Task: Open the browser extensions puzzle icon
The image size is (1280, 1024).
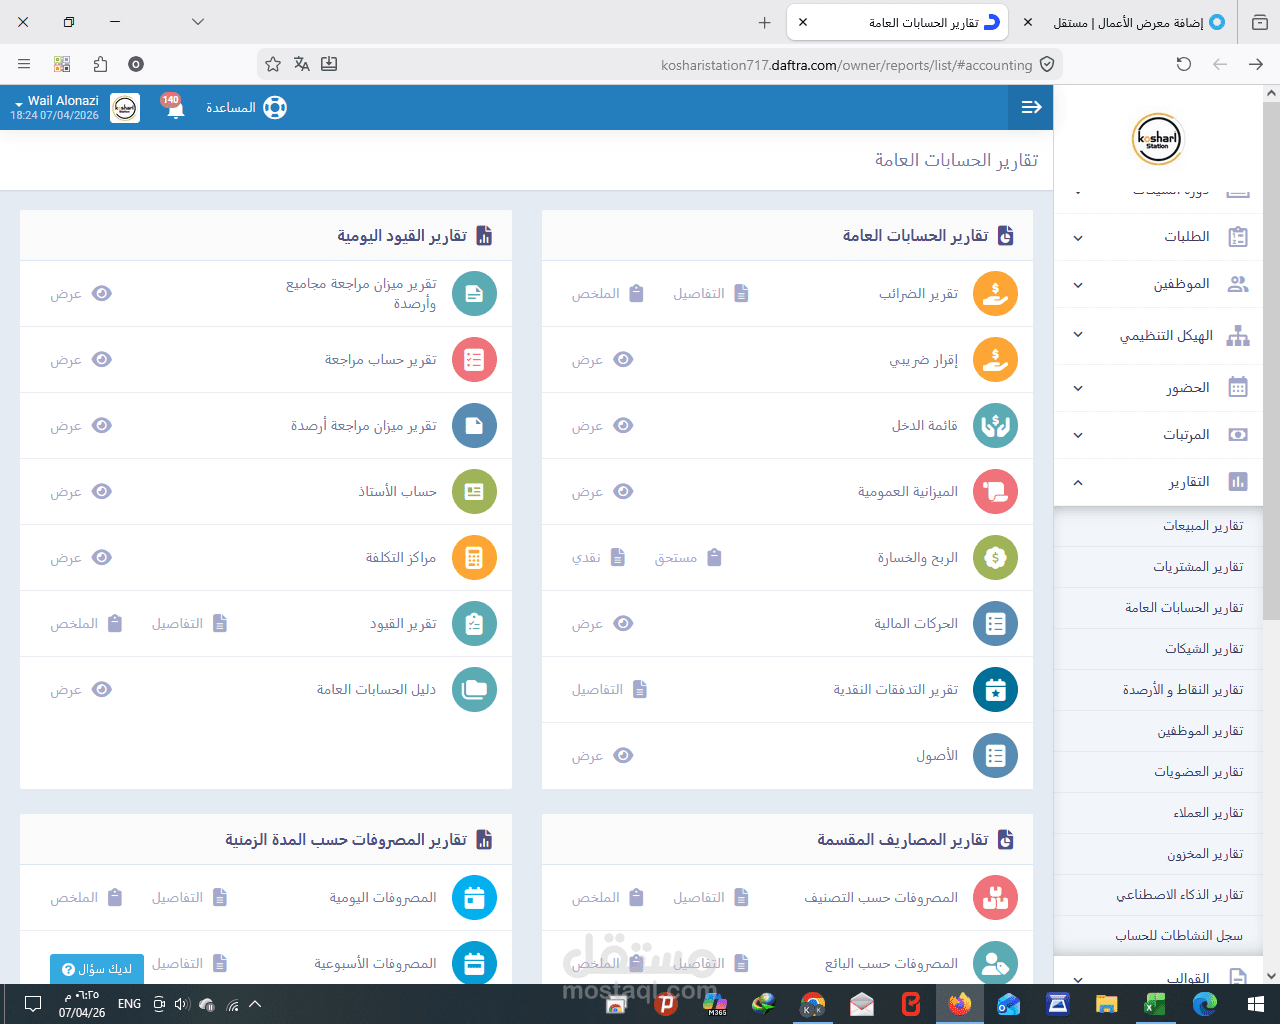Action: (100, 64)
